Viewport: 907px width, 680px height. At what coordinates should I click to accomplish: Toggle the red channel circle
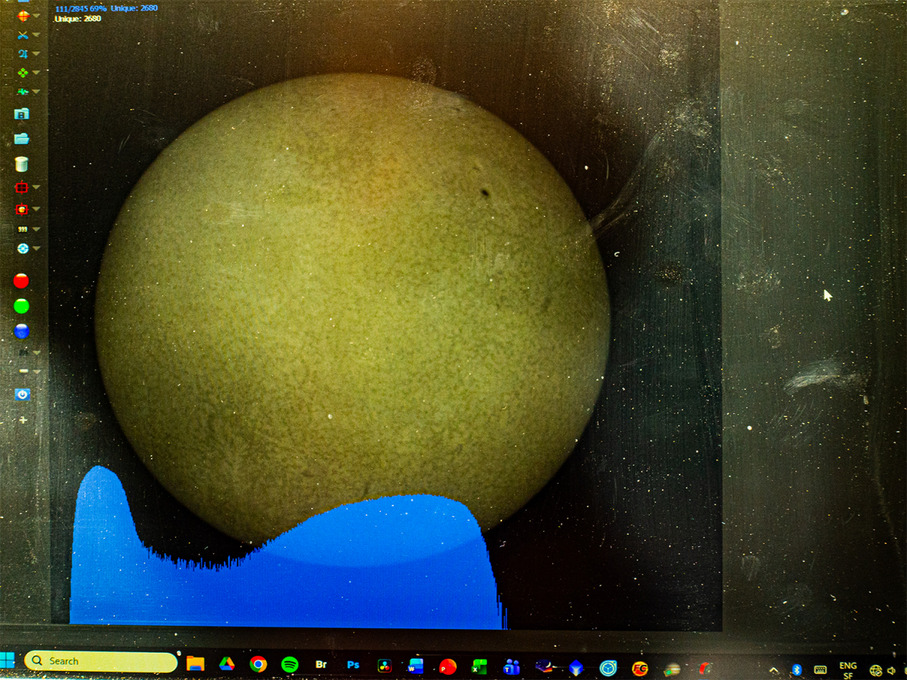point(21,281)
